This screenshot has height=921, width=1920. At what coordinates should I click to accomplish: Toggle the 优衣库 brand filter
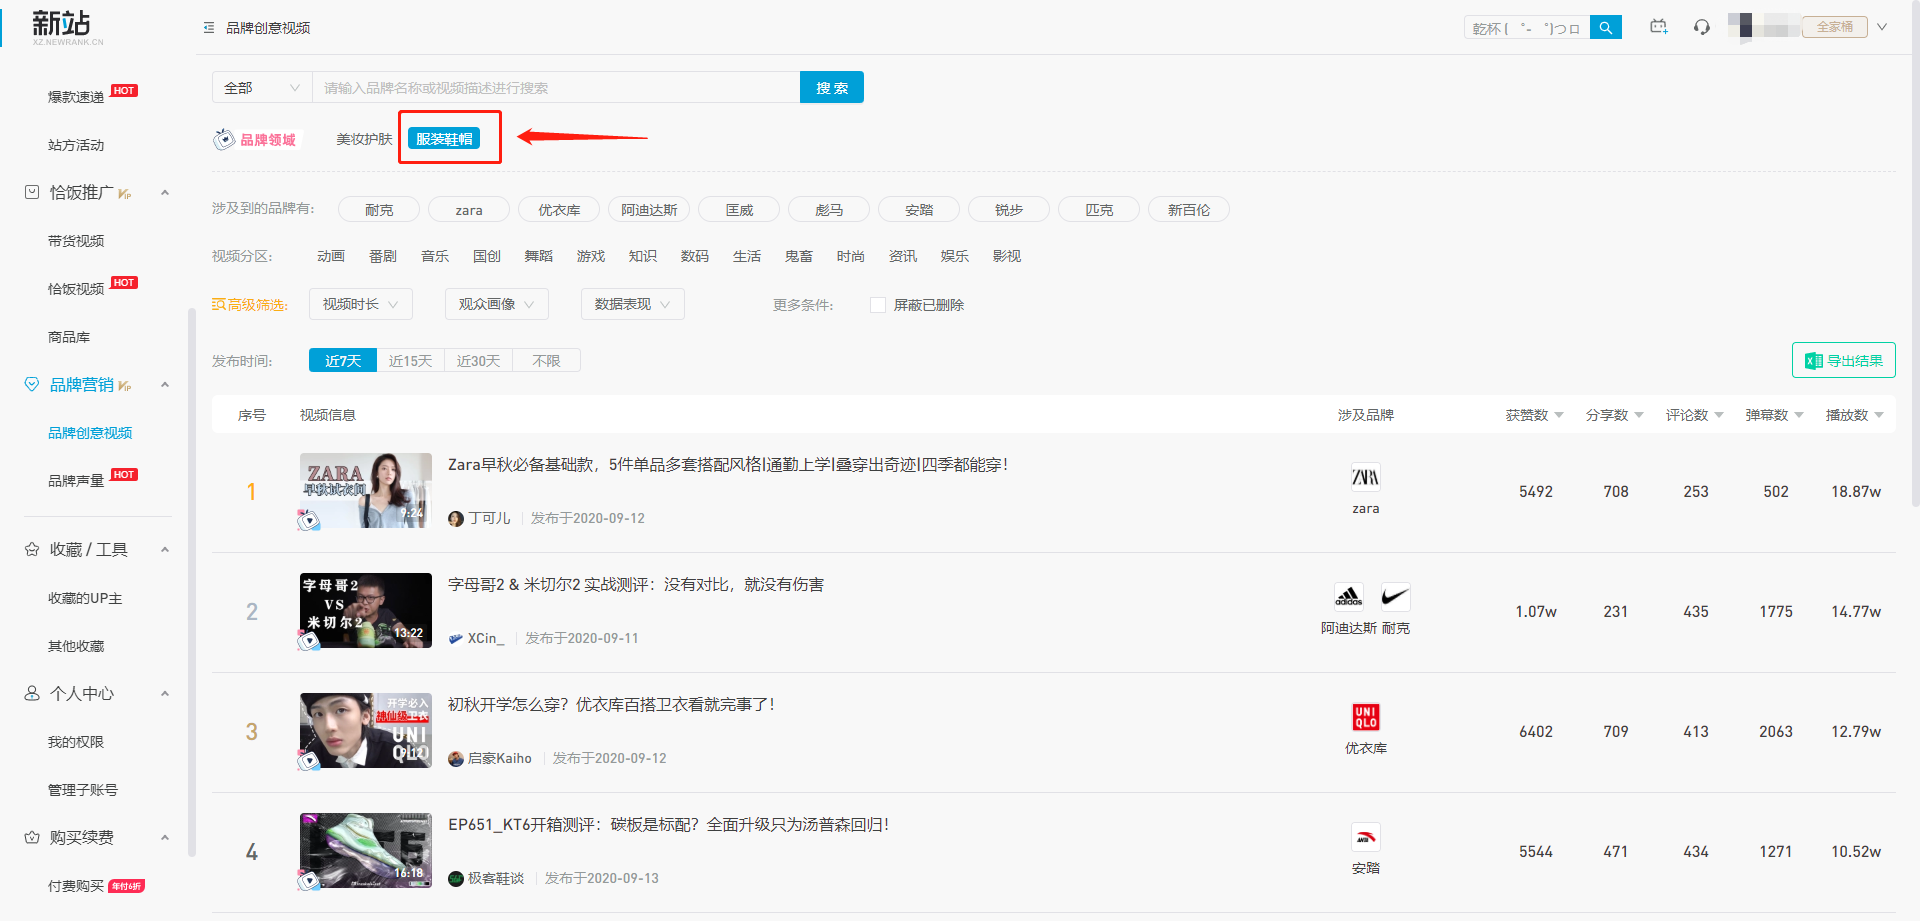coord(559,210)
